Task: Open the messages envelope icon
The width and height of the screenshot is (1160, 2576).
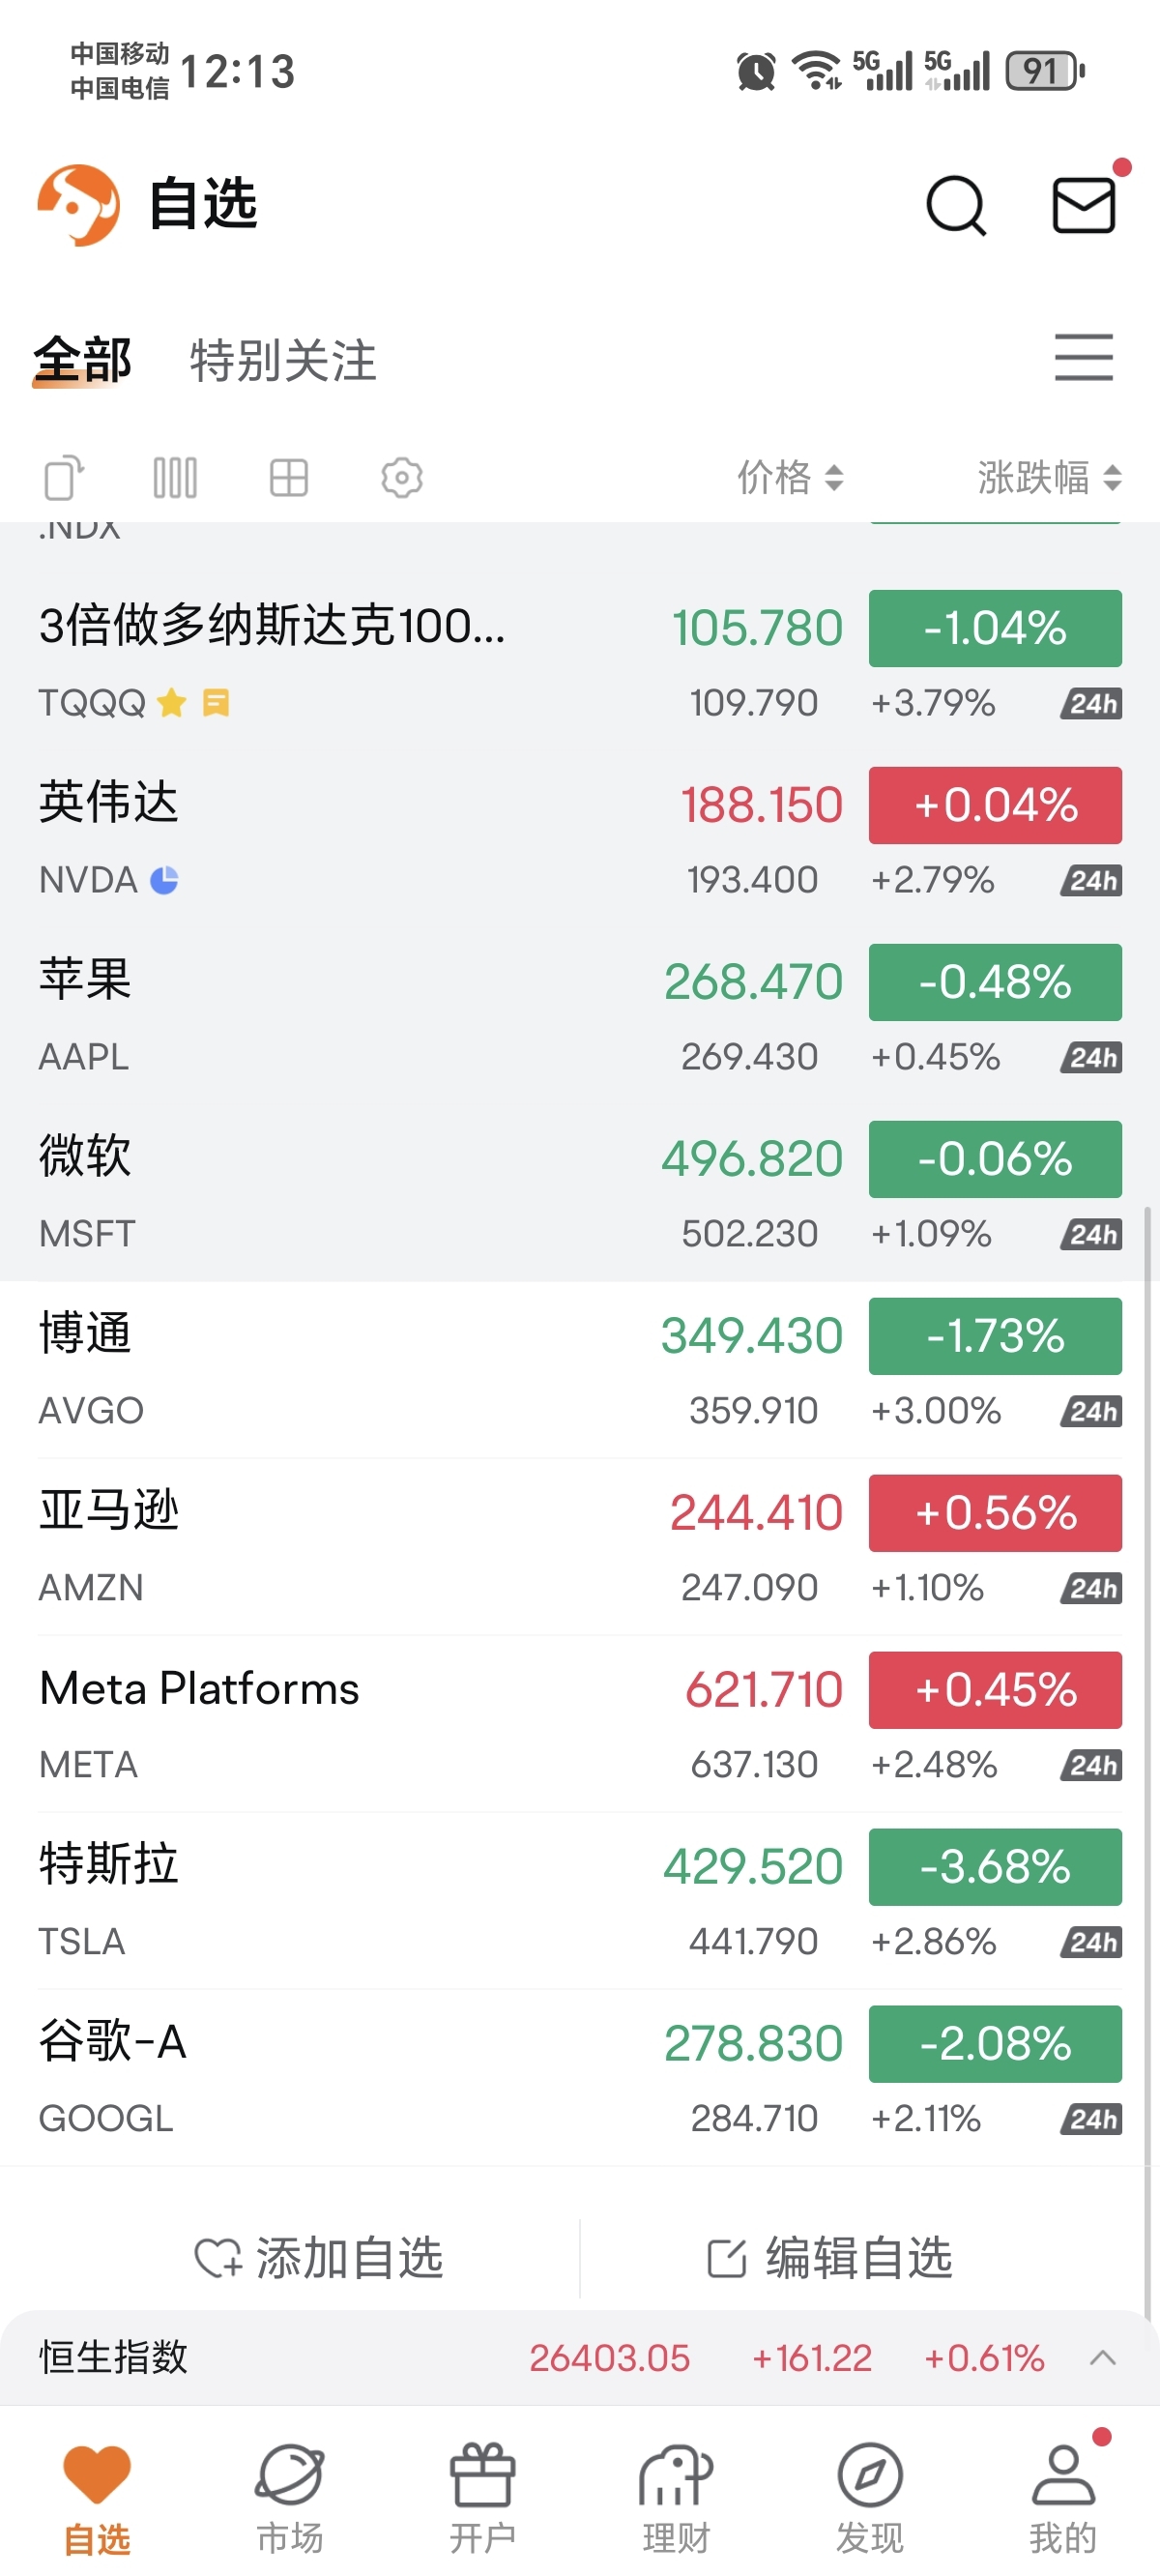Action: 1084,205
